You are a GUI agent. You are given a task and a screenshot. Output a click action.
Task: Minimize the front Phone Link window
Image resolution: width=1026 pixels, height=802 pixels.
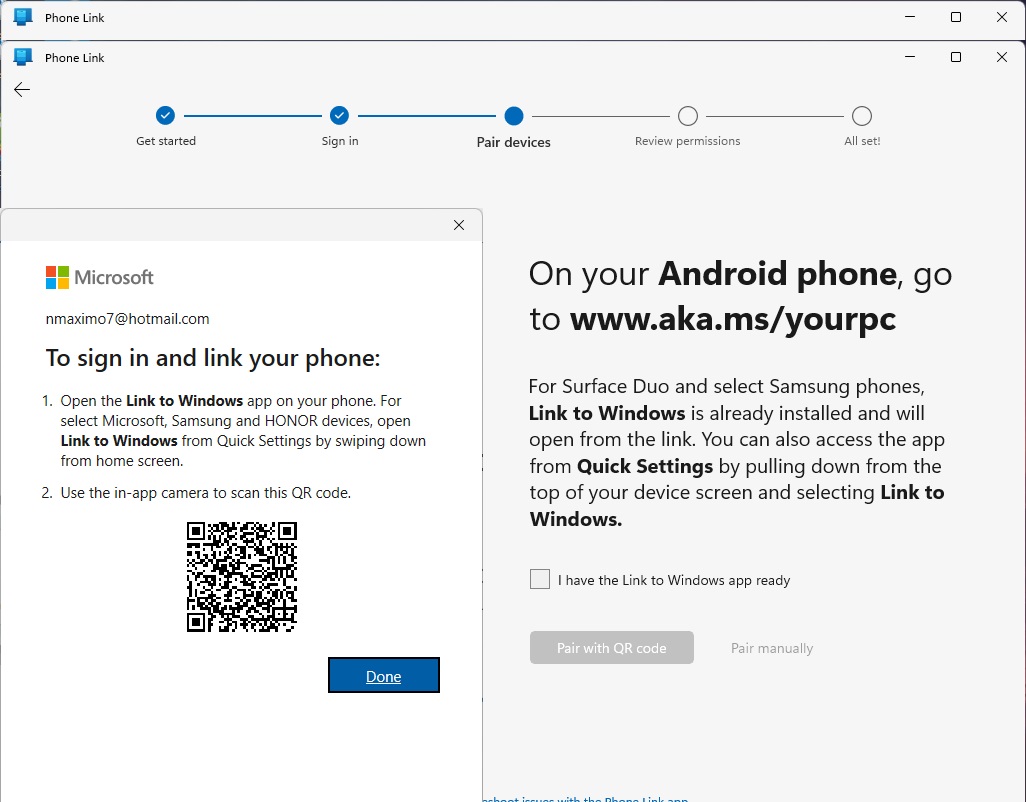pyautogui.click(x=909, y=57)
